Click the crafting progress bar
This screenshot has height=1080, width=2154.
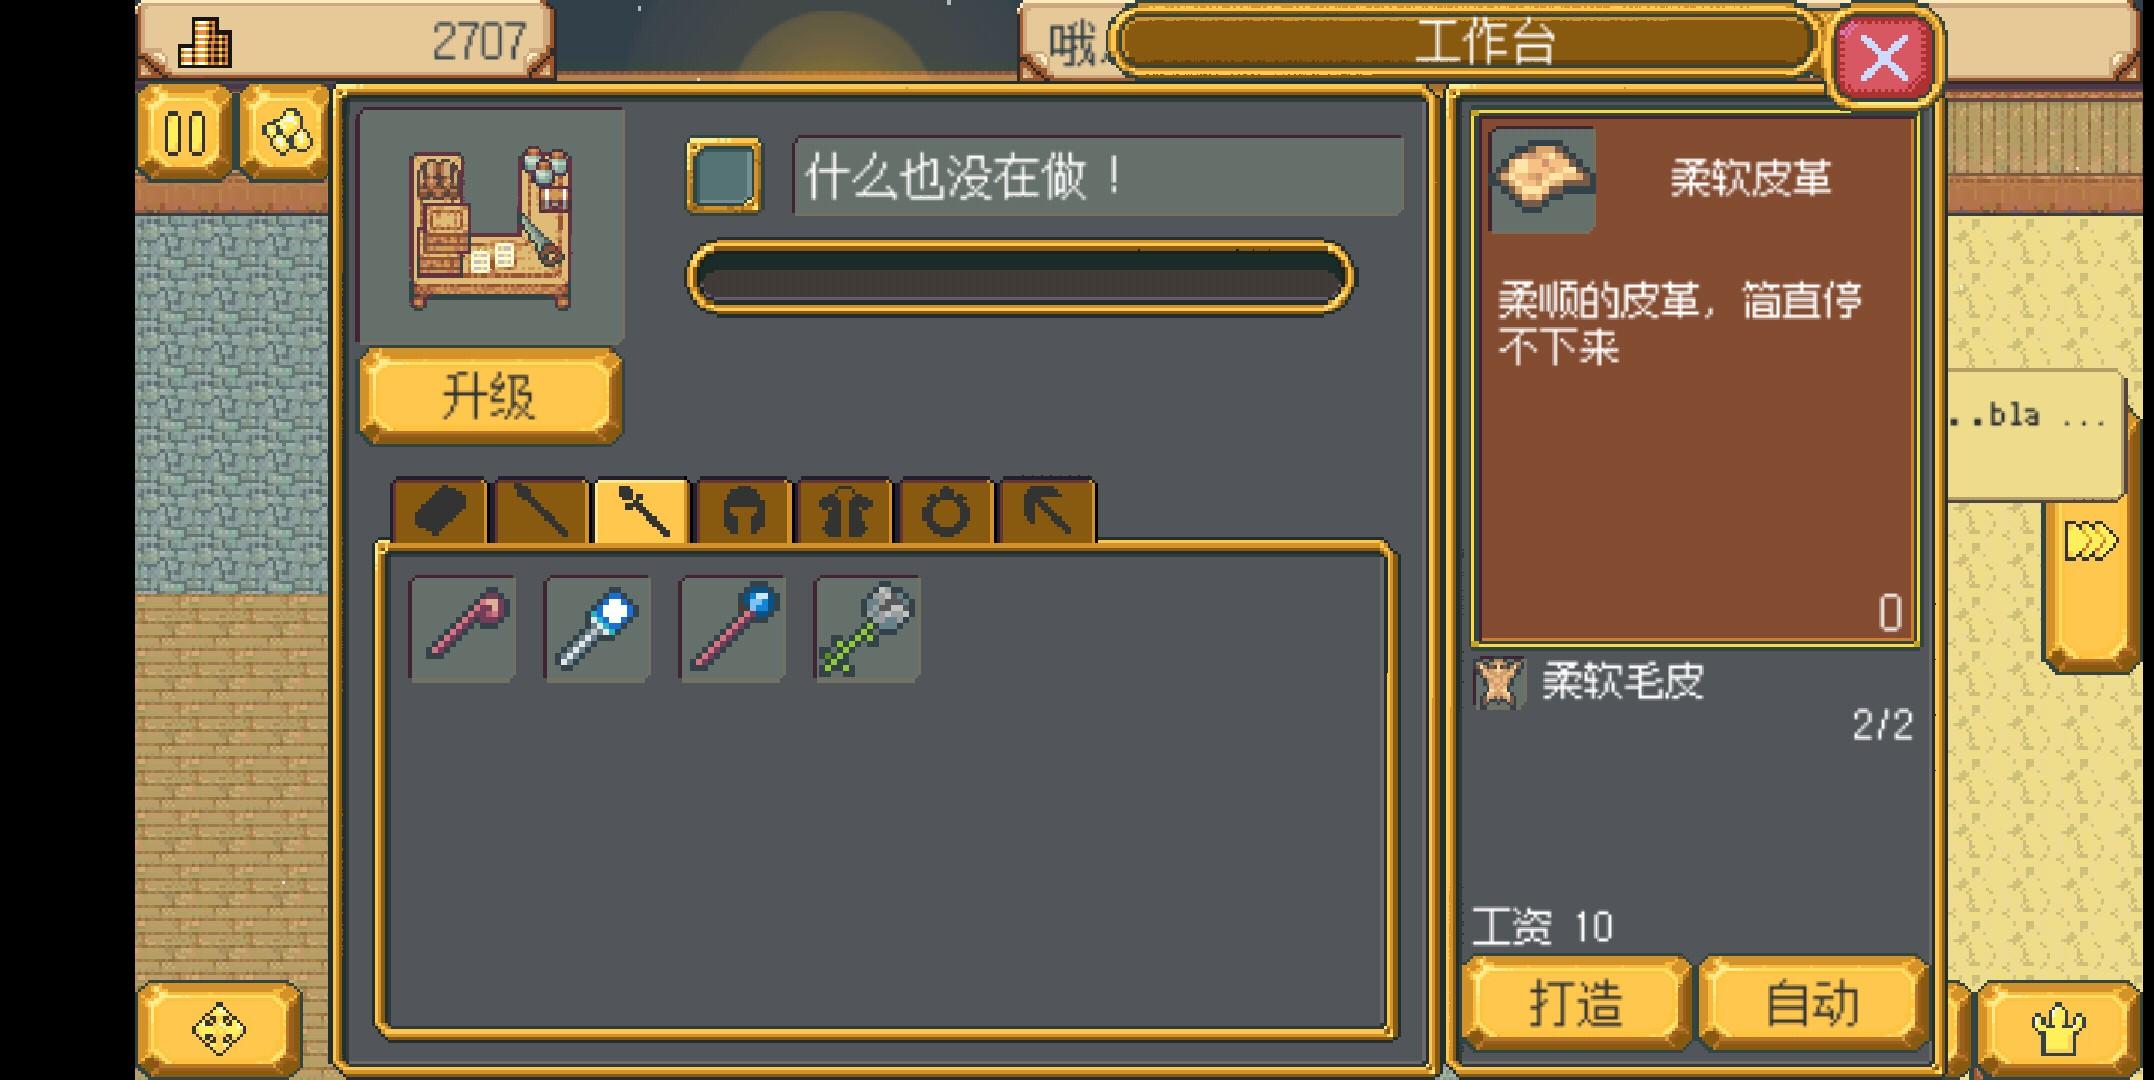[x=1020, y=277]
